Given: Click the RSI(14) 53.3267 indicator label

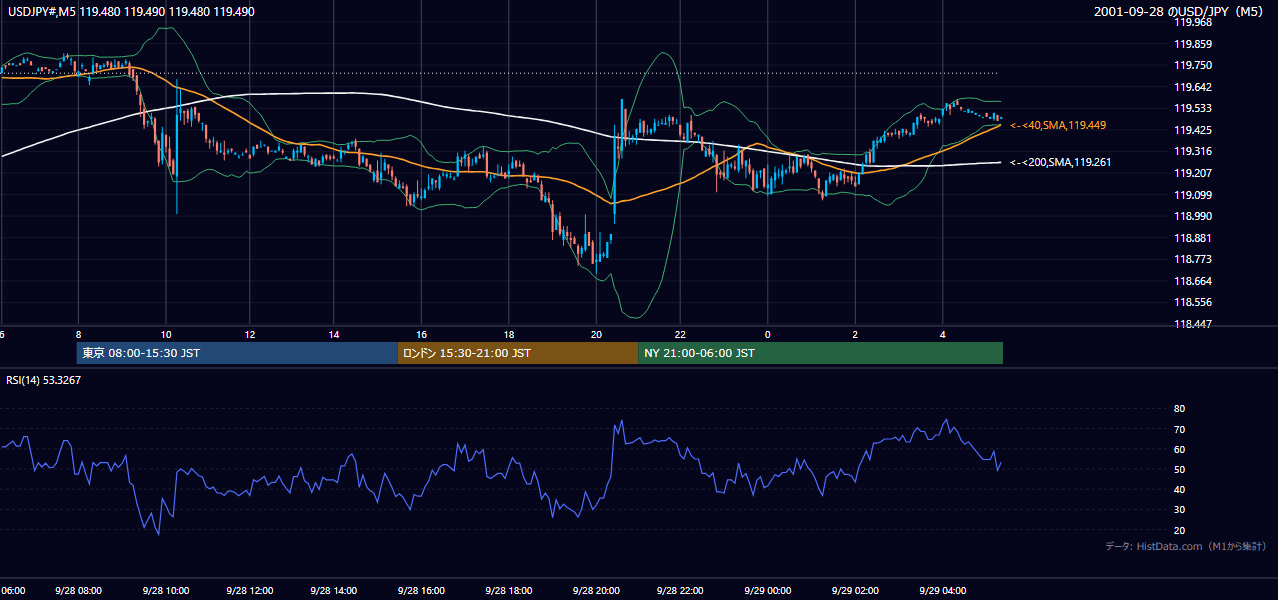Looking at the screenshot, I should tap(43, 381).
